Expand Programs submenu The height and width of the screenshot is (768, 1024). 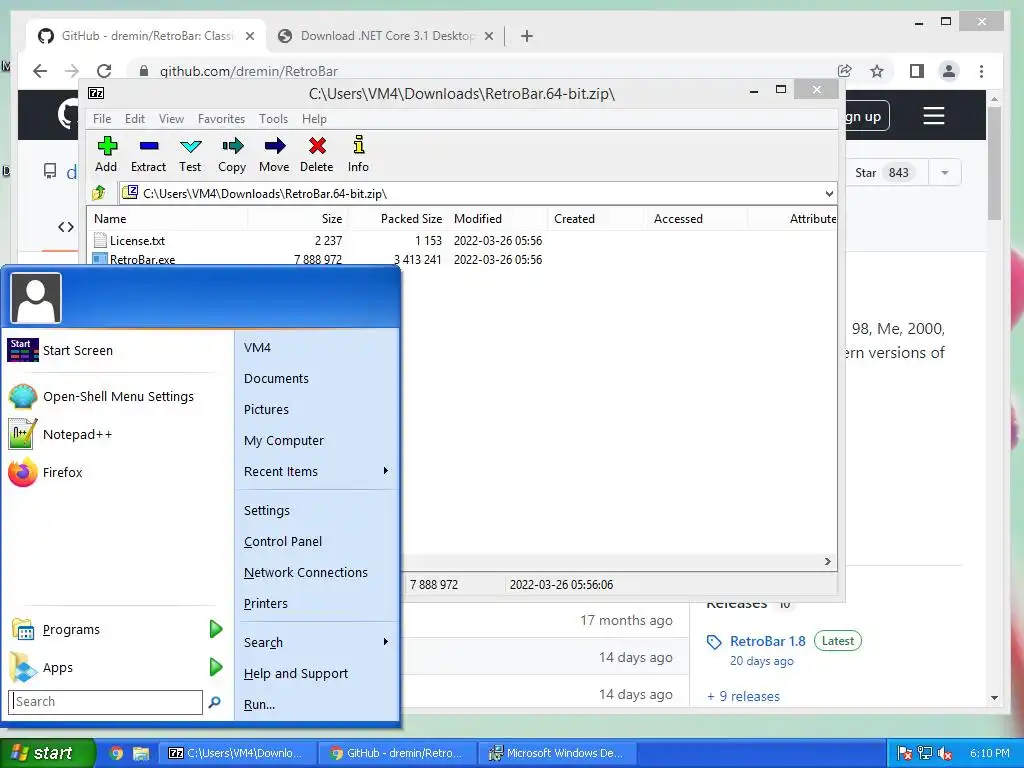[216, 630]
